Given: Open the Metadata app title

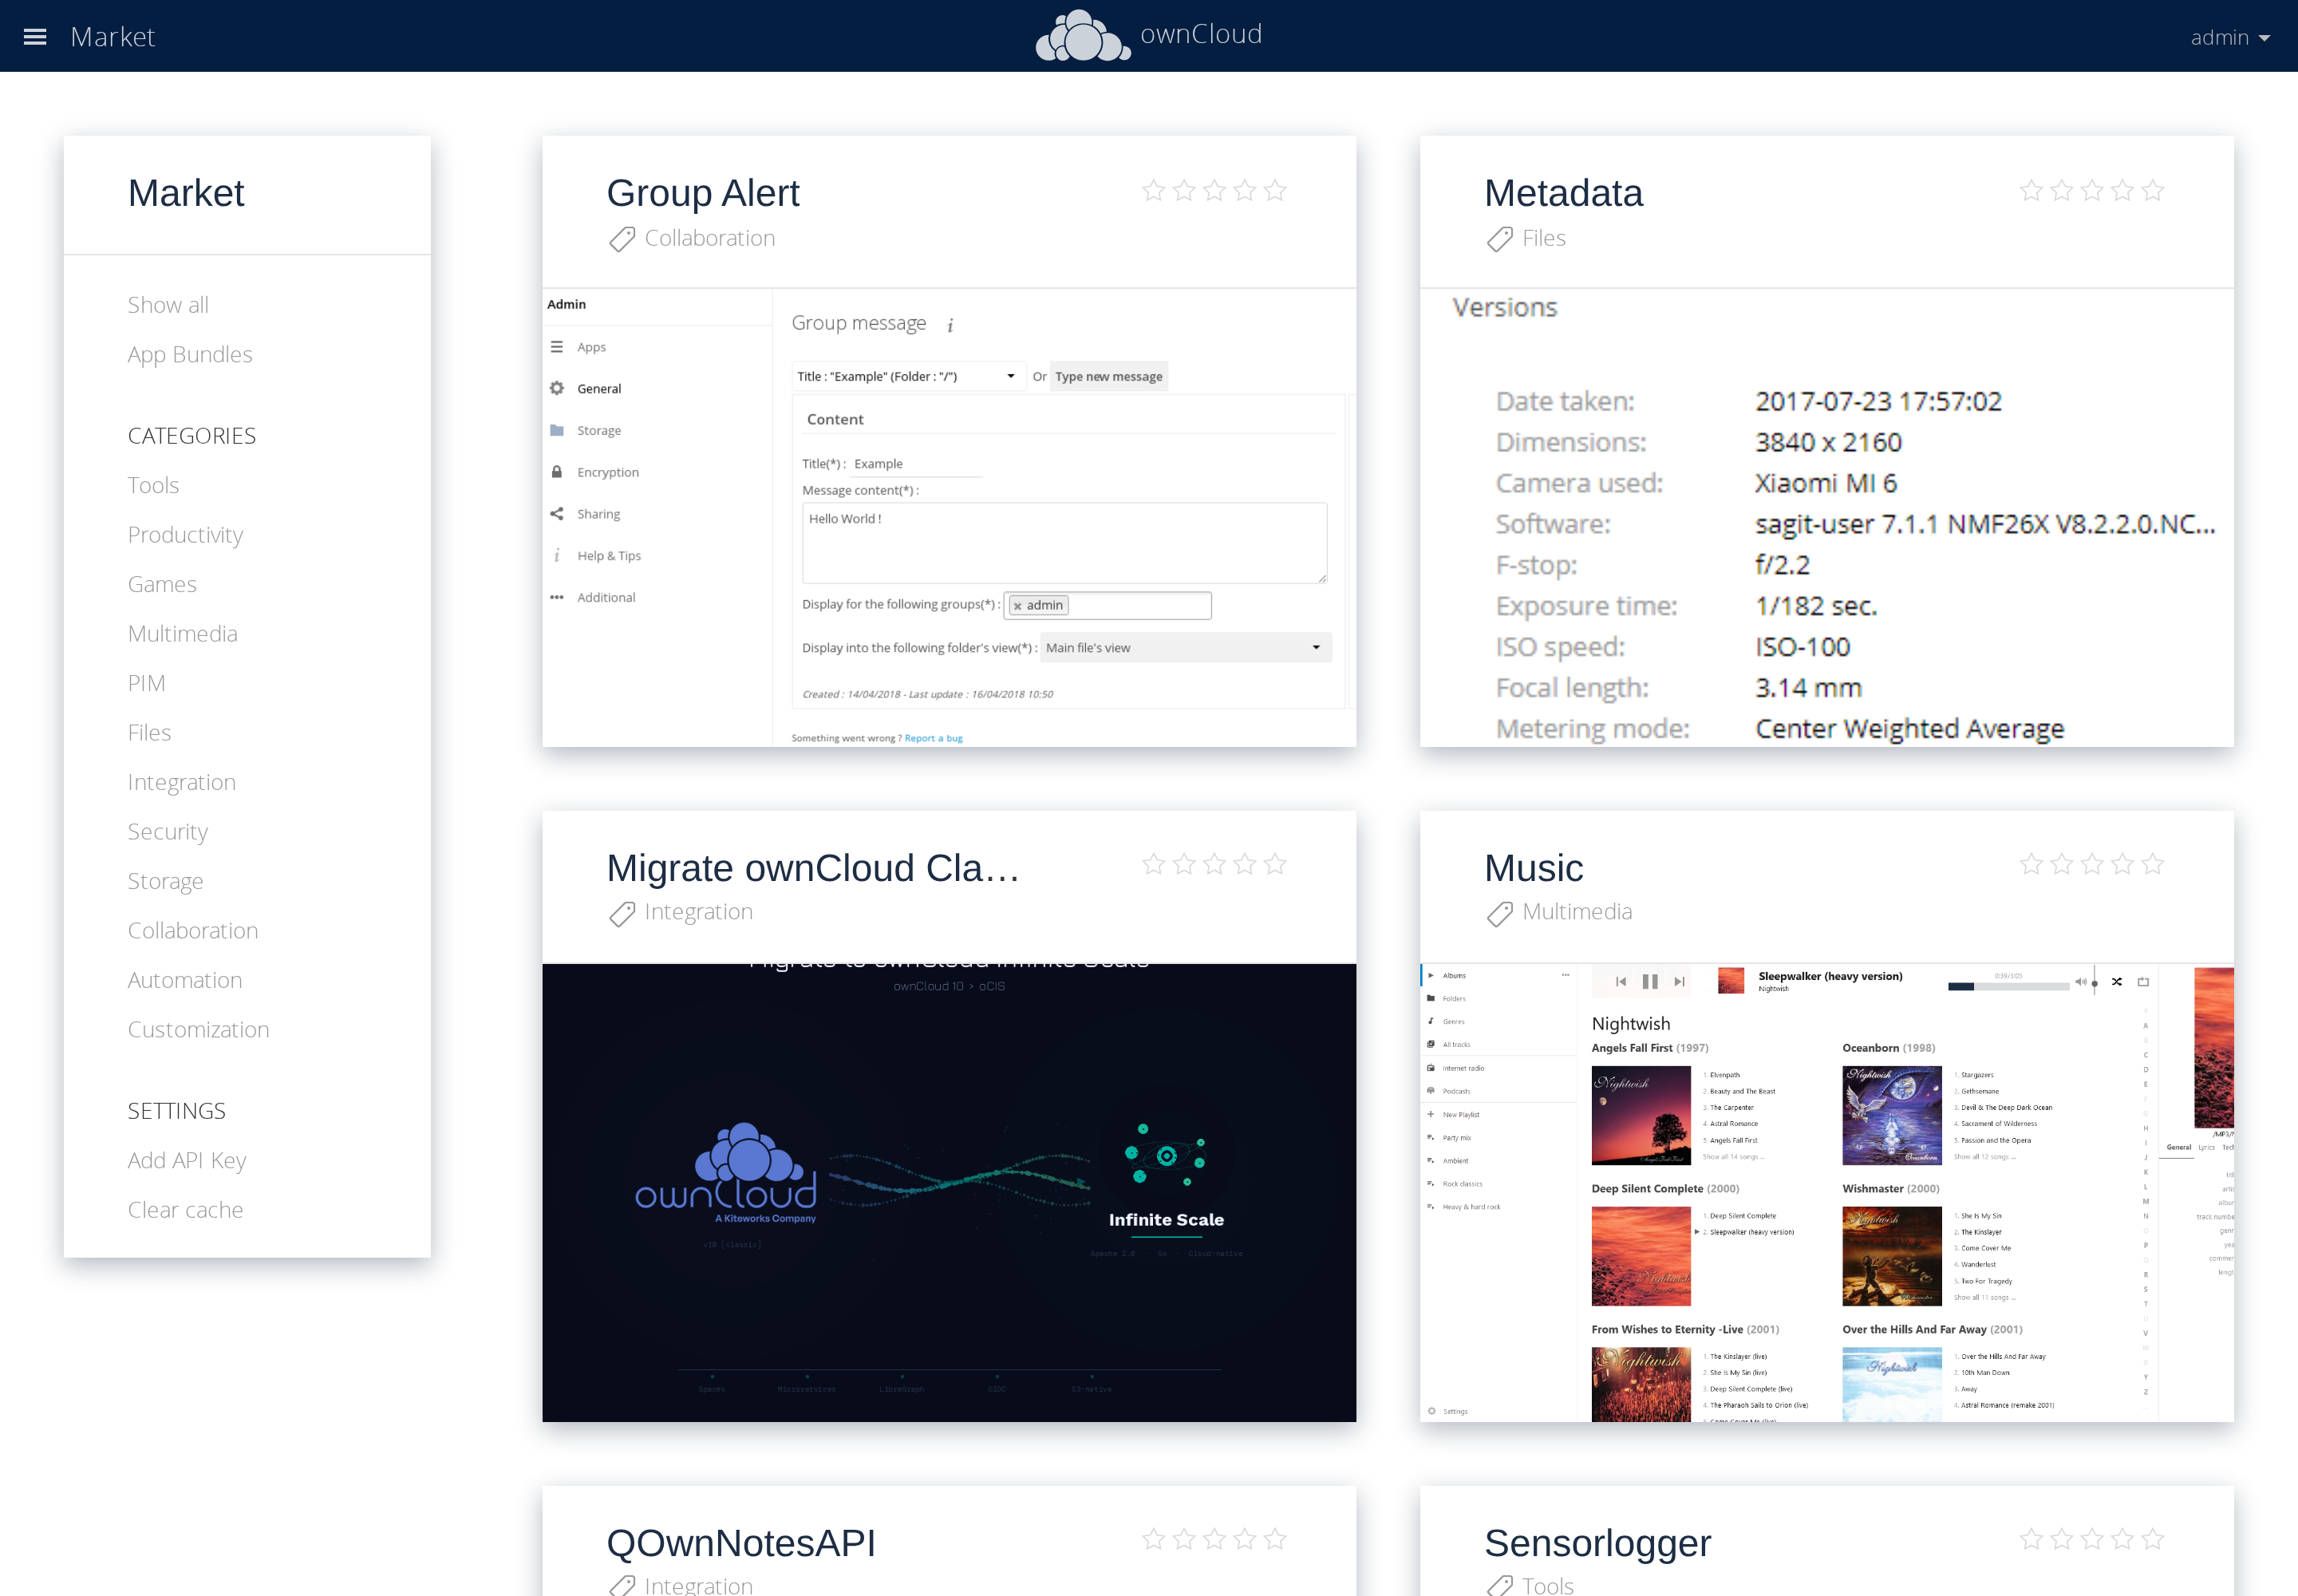Looking at the screenshot, I should click(x=1563, y=193).
